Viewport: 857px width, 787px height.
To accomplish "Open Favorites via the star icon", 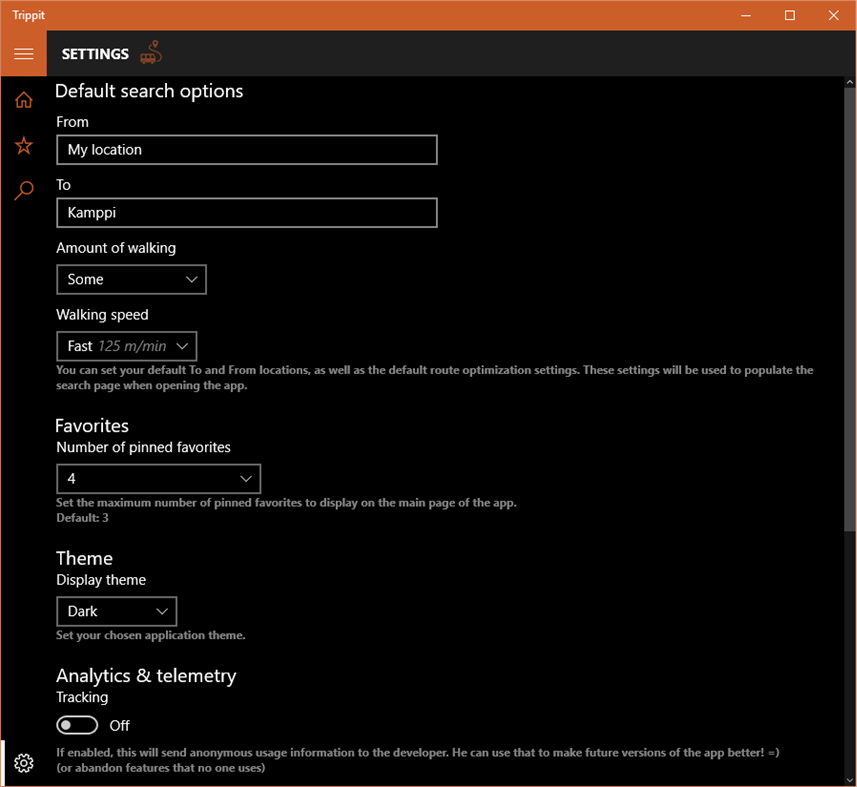I will click(23, 145).
